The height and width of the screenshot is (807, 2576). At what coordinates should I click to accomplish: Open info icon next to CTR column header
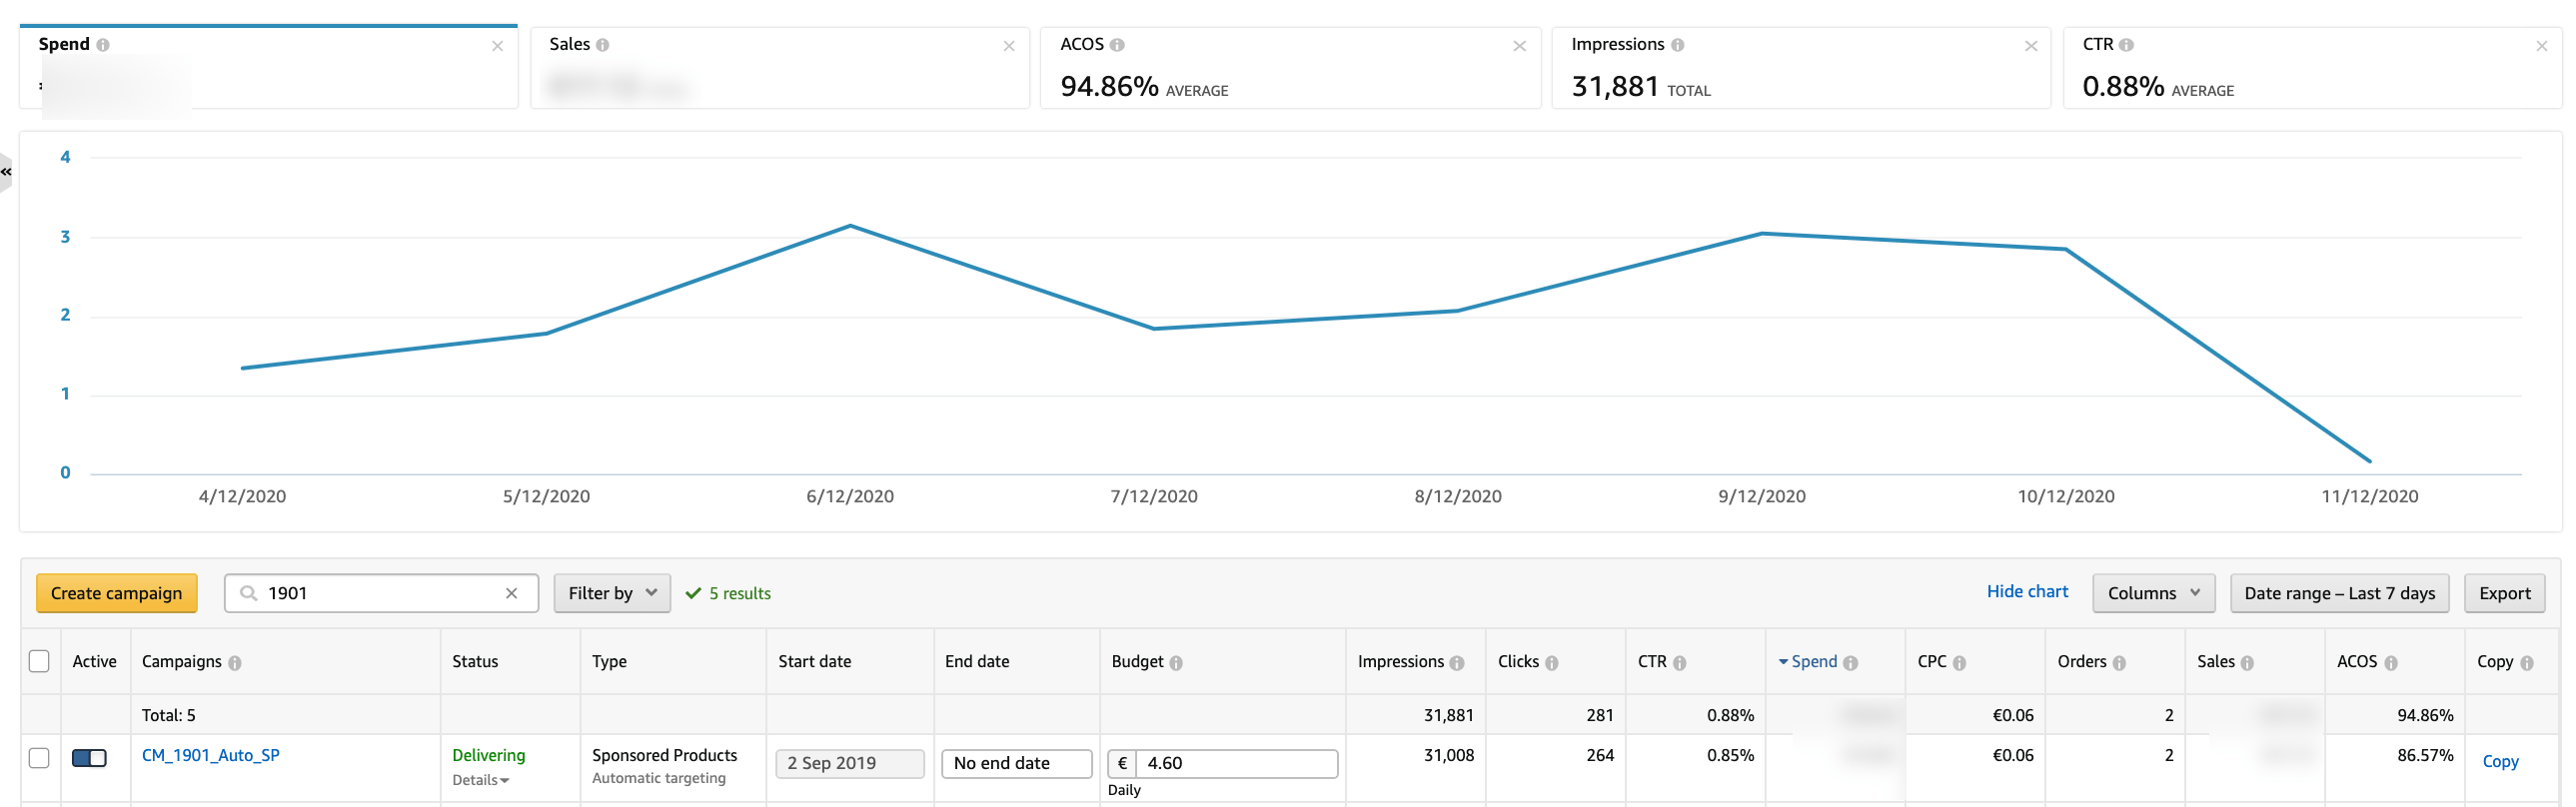1679,663
